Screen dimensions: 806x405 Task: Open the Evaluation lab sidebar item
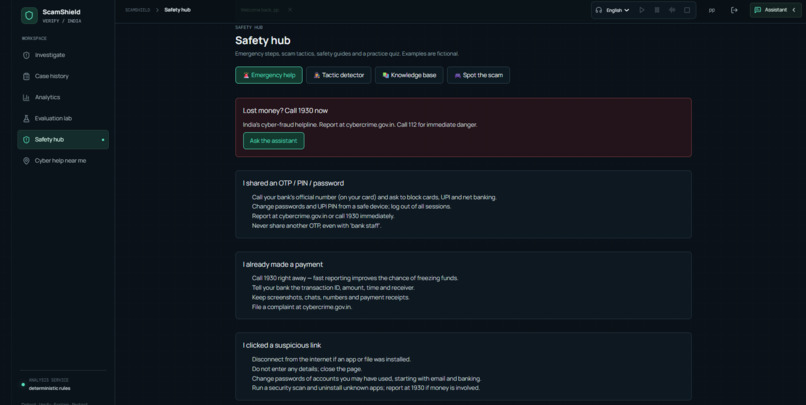pyautogui.click(x=63, y=118)
